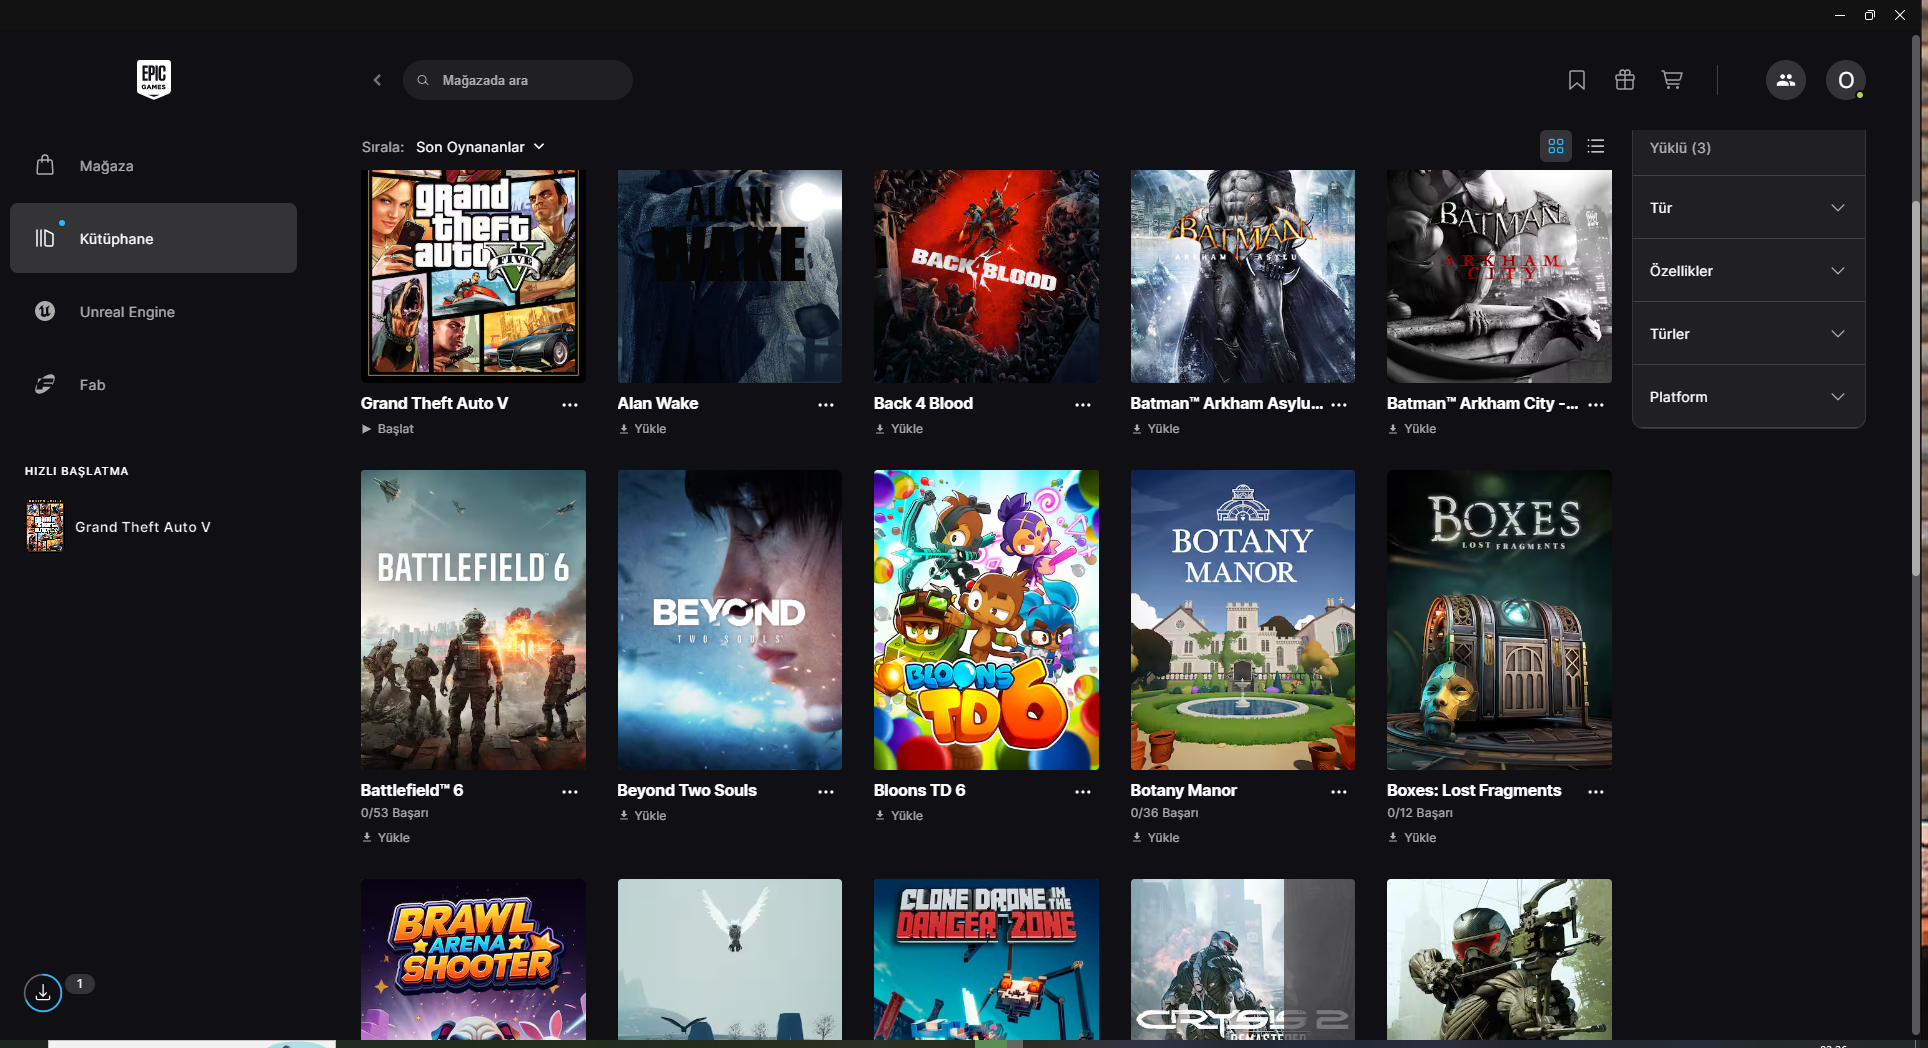Open the friends list icon

coord(1786,80)
